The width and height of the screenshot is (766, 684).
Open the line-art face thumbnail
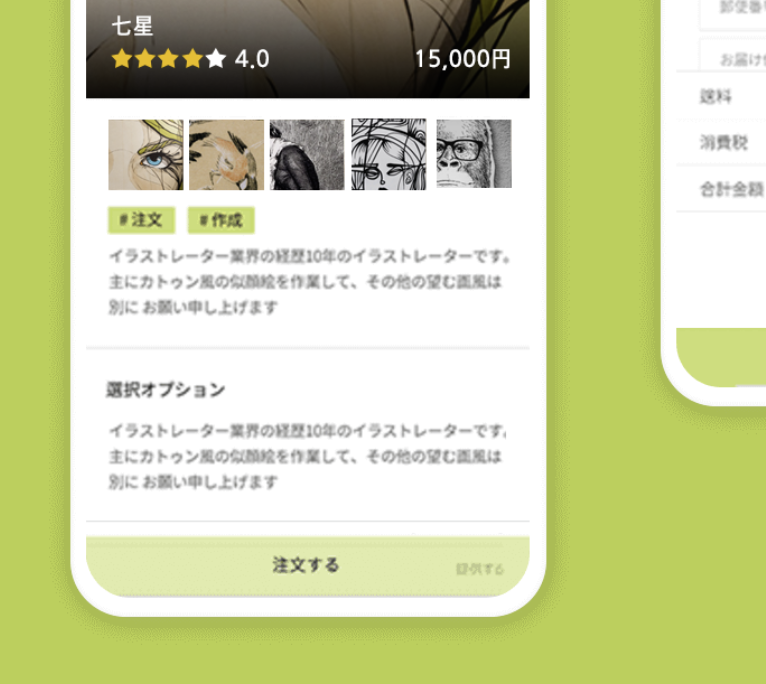388,154
